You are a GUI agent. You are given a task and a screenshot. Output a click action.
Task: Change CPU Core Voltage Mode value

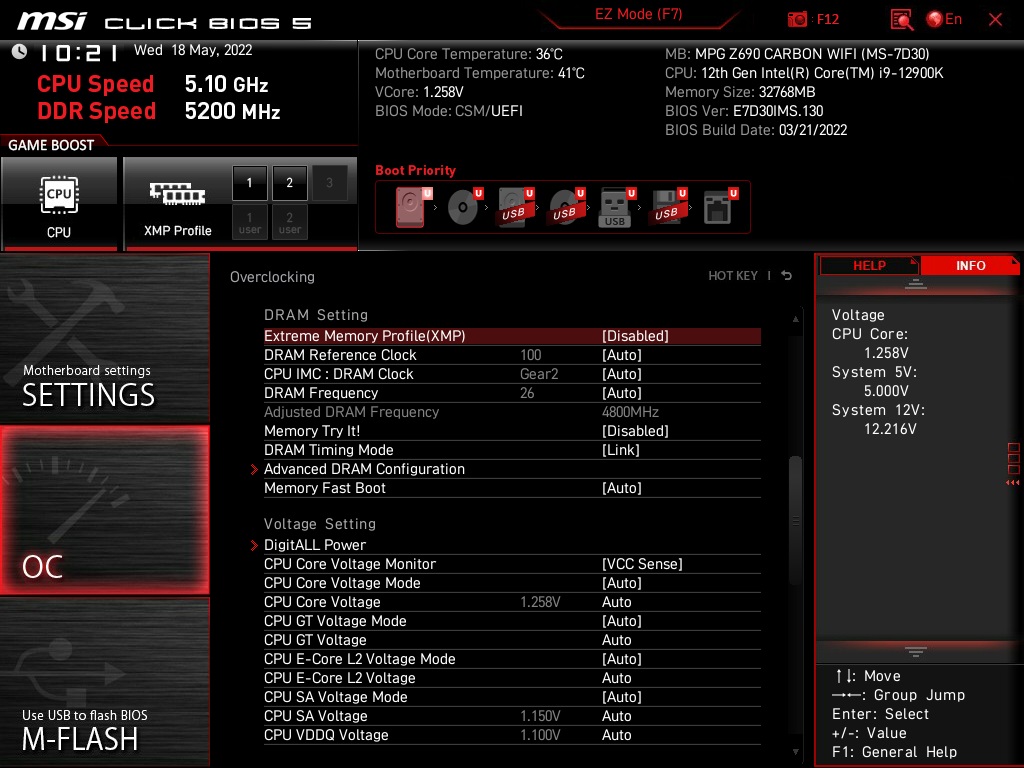(512, 583)
